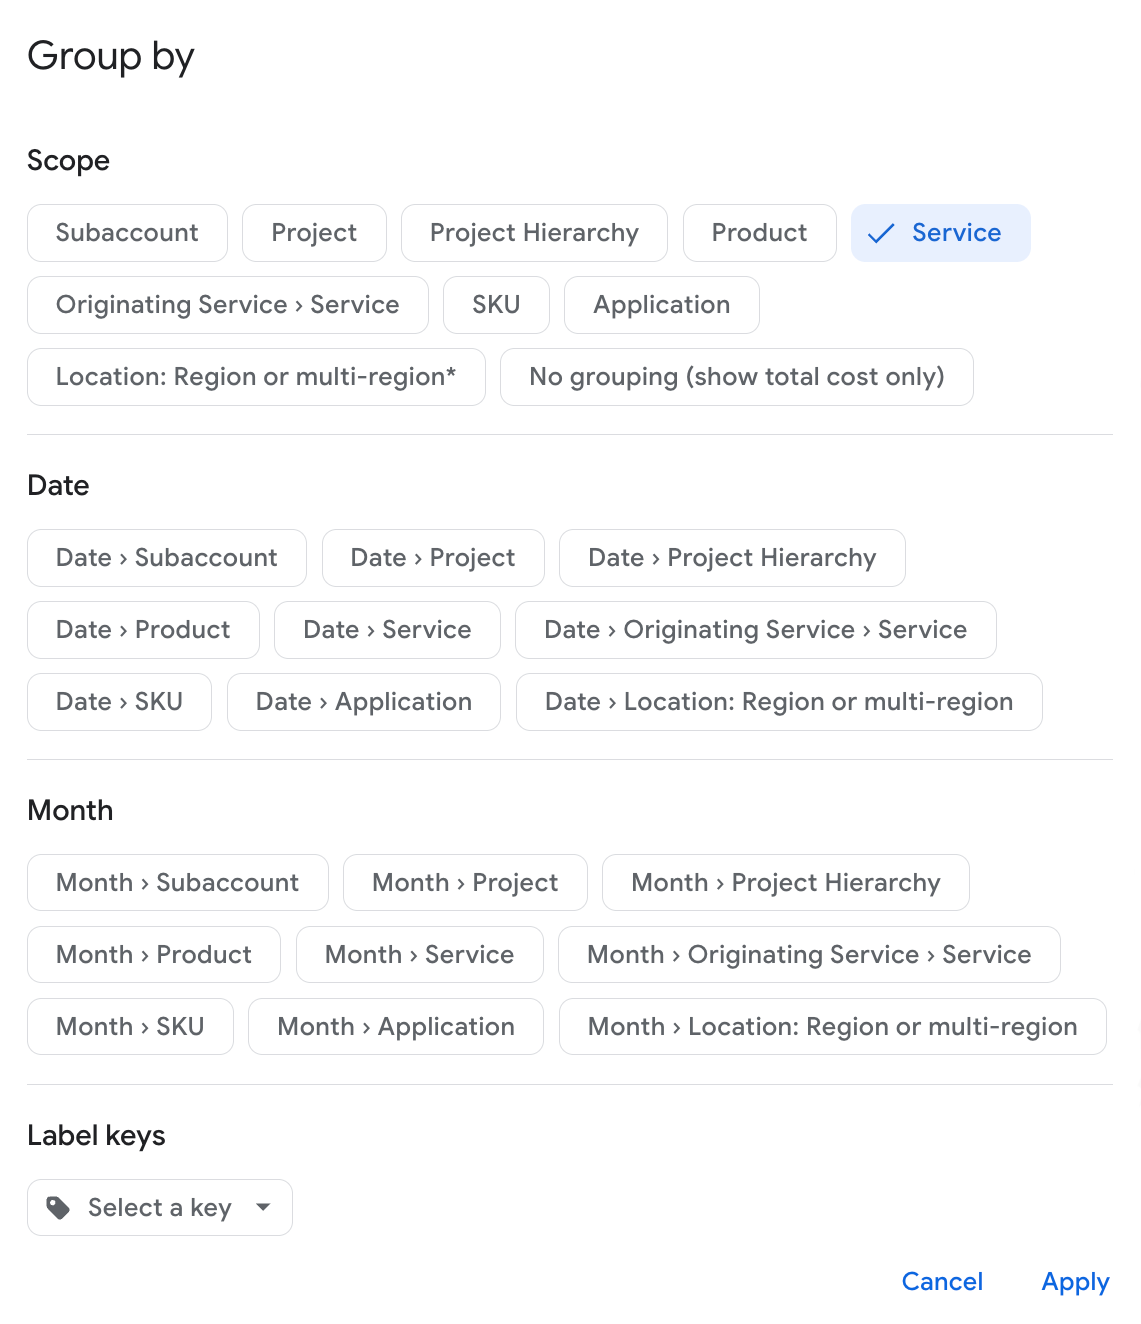Select Month › SKU grouping
This screenshot has height=1324, width=1141.
tap(130, 1027)
